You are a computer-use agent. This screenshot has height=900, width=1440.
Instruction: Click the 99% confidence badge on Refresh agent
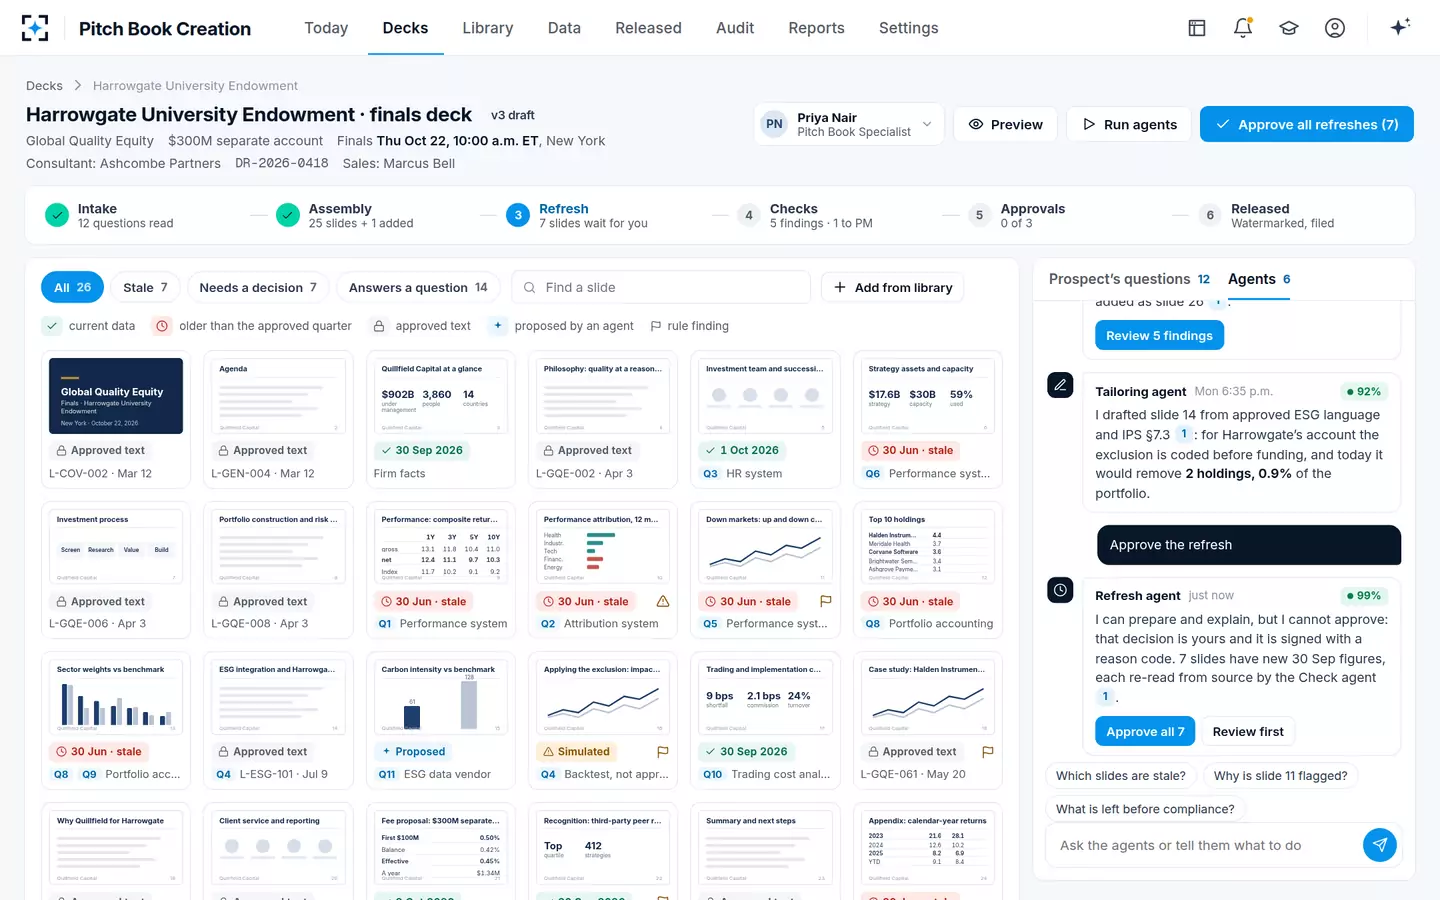click(x=1364, y=596)
